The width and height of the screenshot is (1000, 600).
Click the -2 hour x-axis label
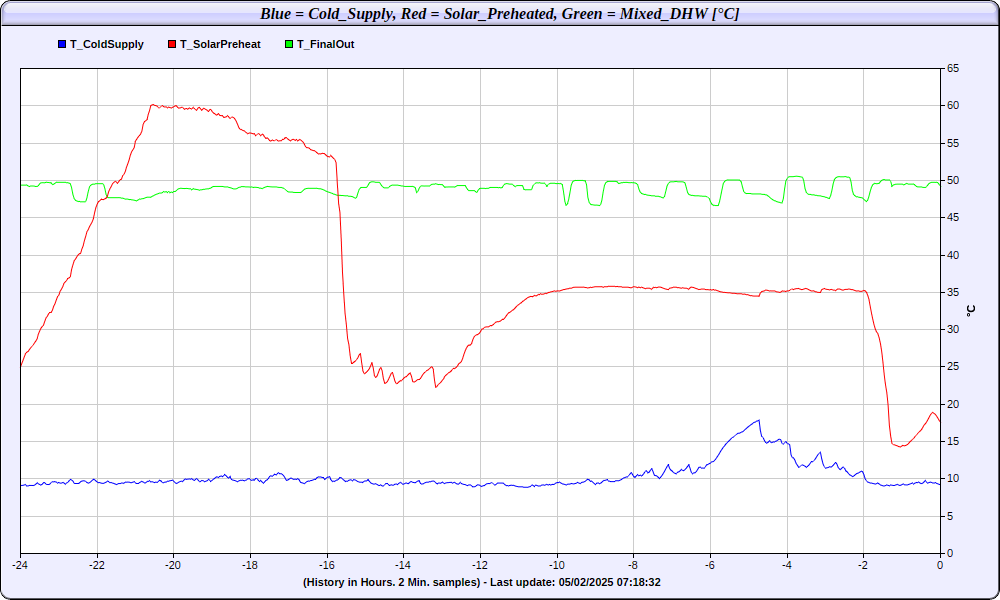[864, 565]
